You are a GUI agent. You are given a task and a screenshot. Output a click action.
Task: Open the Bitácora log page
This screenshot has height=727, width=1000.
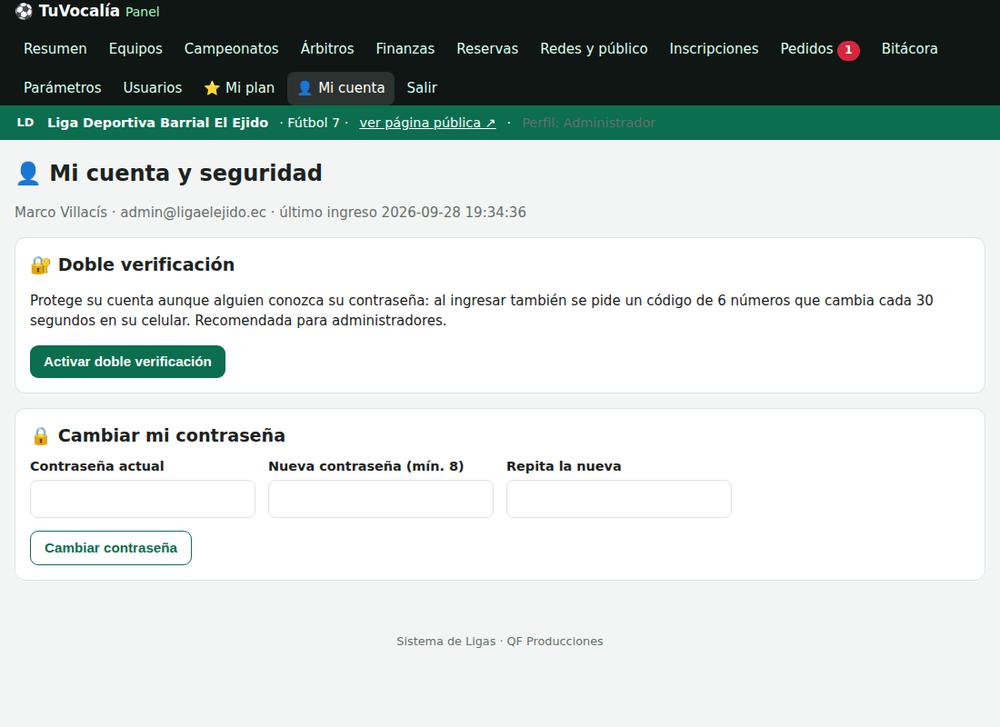pos(909,48)
